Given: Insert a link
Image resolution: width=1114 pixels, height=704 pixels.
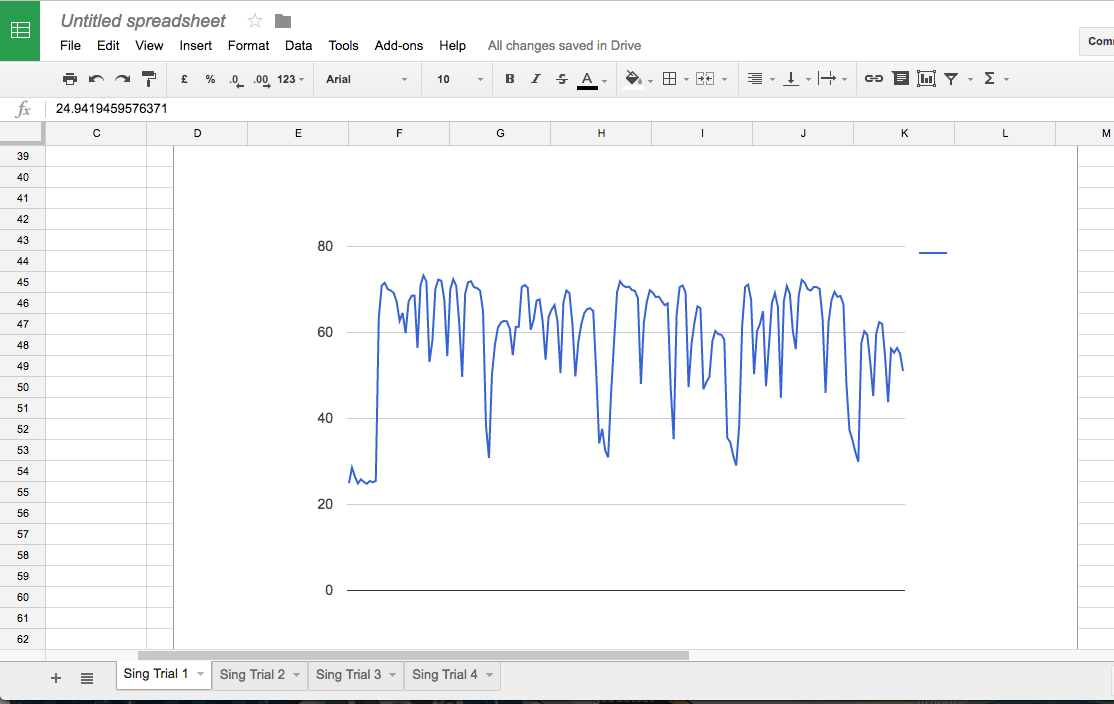Looking at the screenshot, I should [x=874, y=79].
